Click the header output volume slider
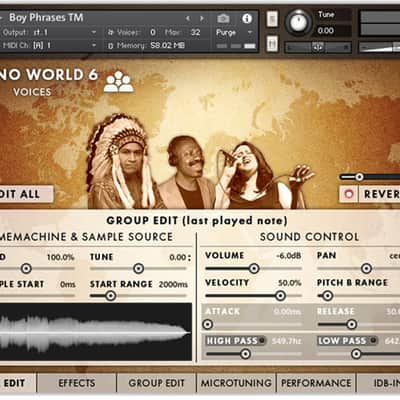This screenshot has height=400, width=400. (x=379, y=48)
